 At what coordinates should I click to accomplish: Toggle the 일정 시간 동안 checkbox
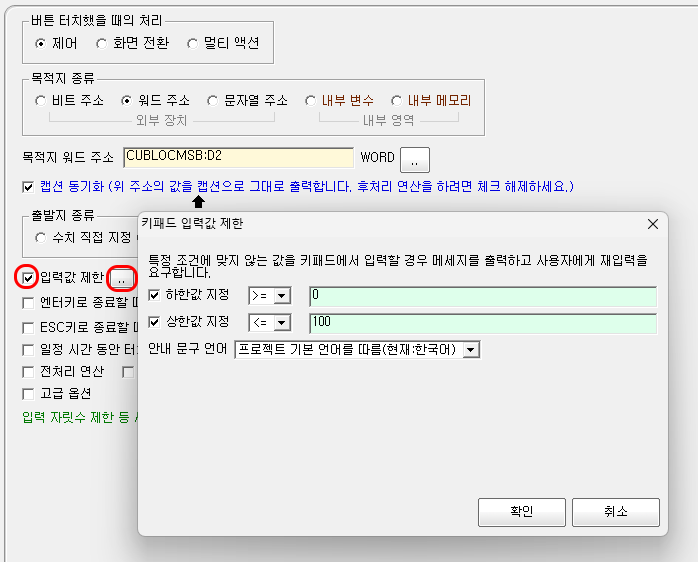point(28,350)
